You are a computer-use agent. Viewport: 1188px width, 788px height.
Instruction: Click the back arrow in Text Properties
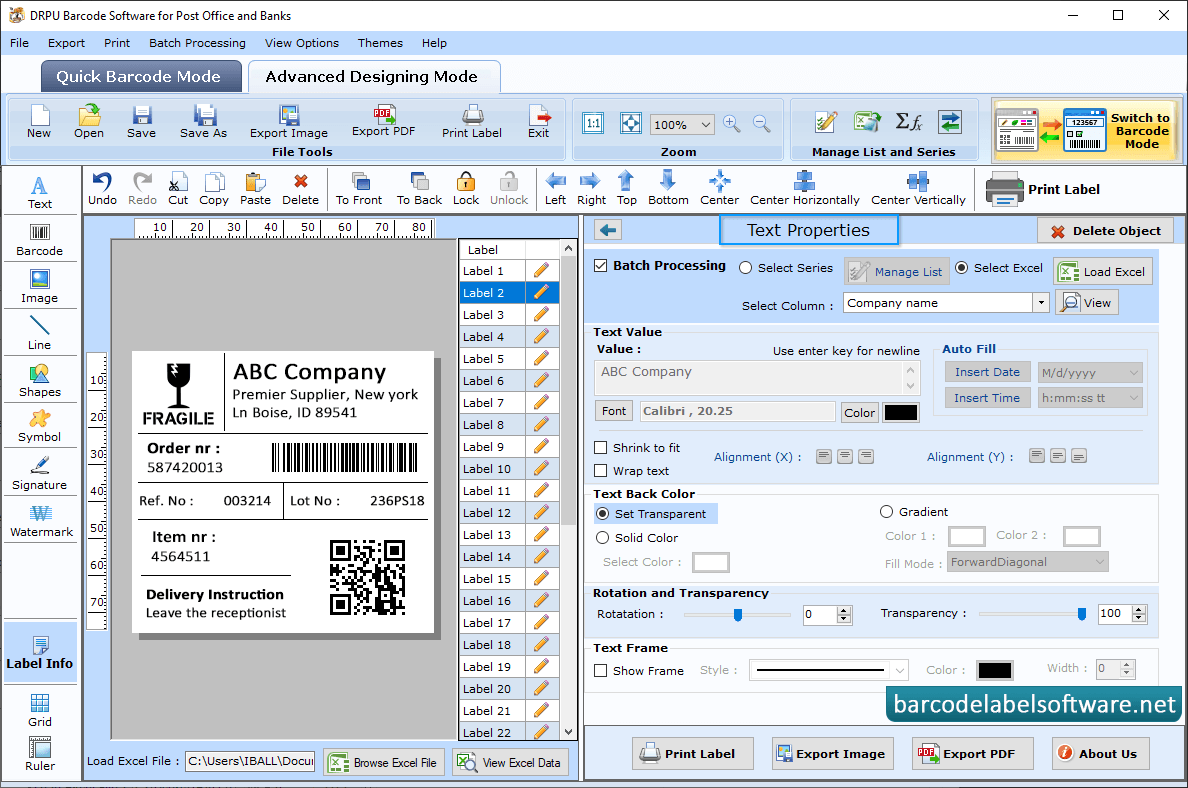[x=608, y=230]
